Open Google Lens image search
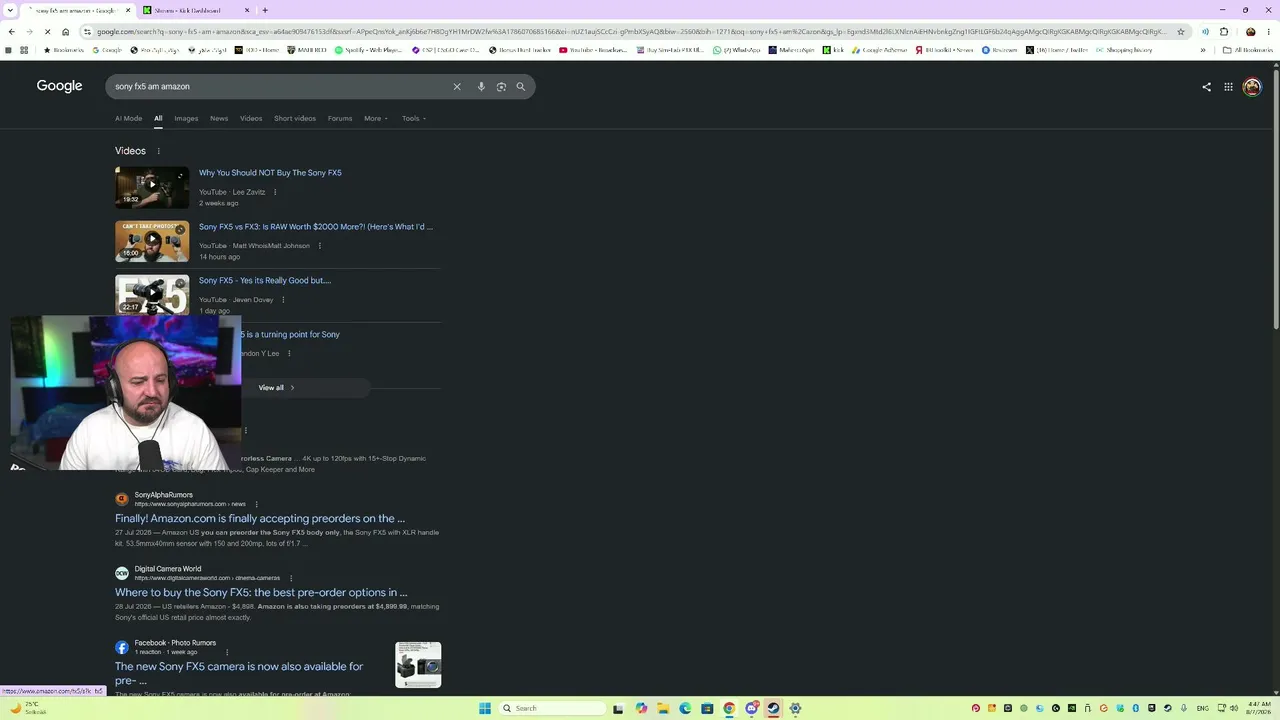 (501, 87)
